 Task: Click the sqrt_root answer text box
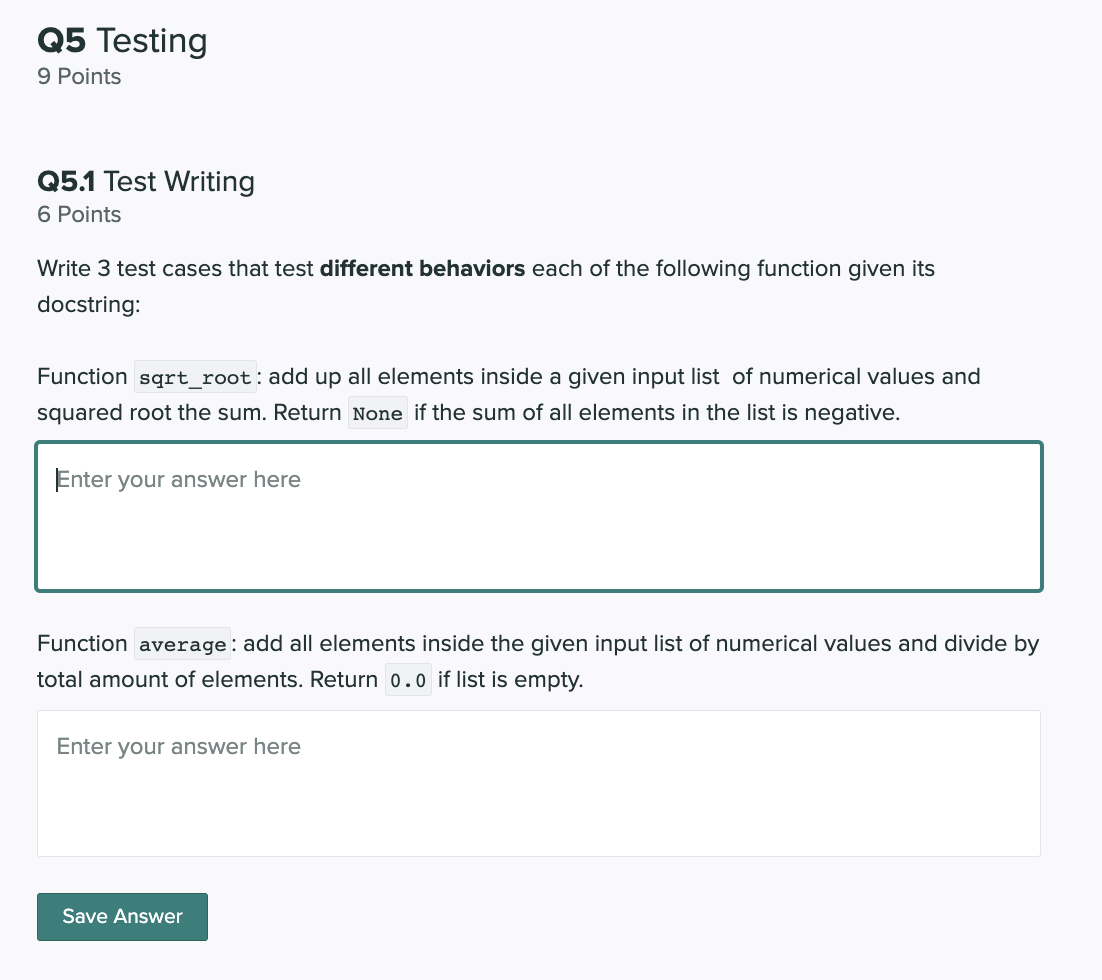pyautogui.click(x=538, y=517)
